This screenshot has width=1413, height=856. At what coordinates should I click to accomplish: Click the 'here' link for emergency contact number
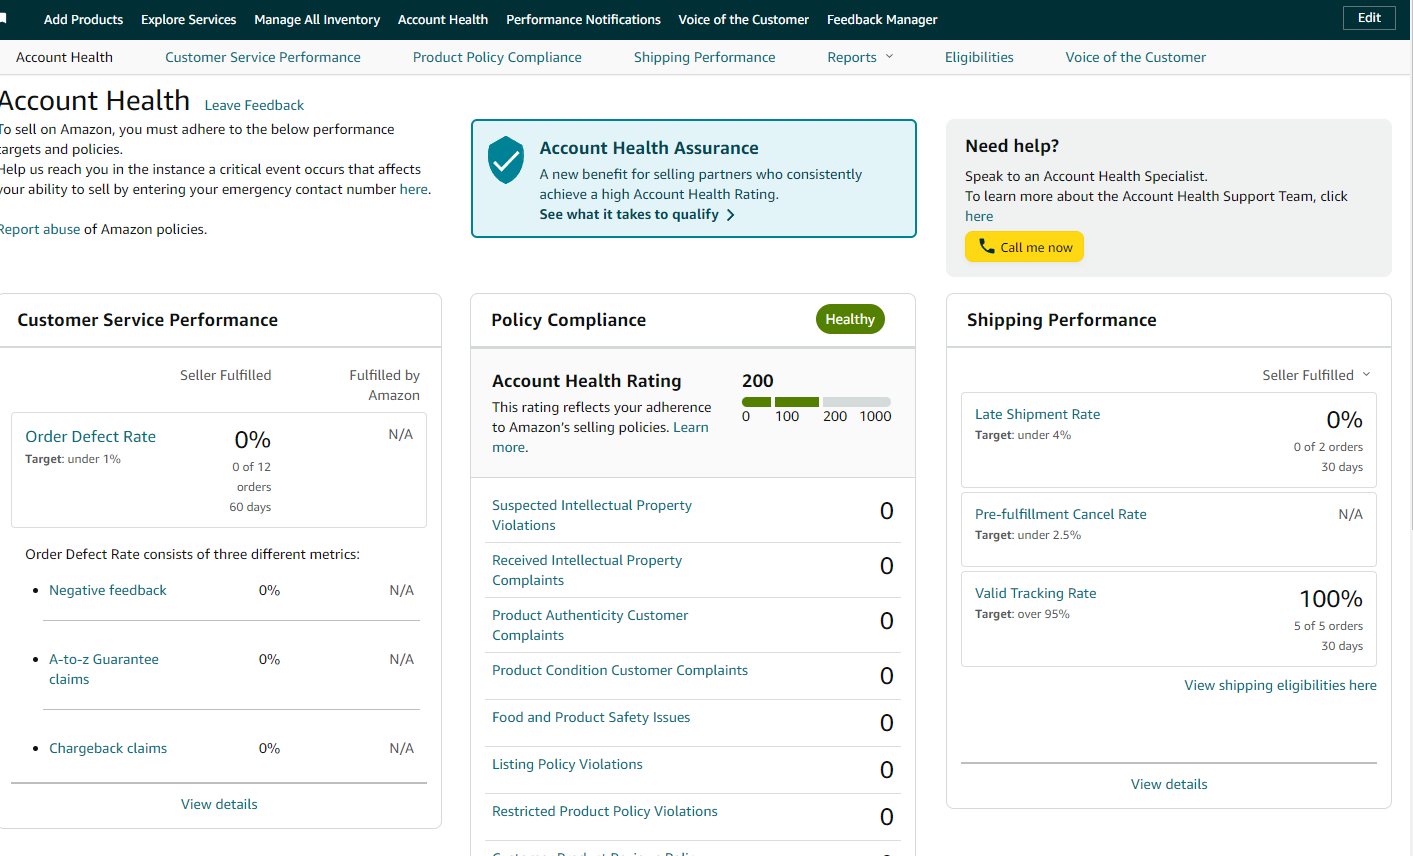coord(413,189)
